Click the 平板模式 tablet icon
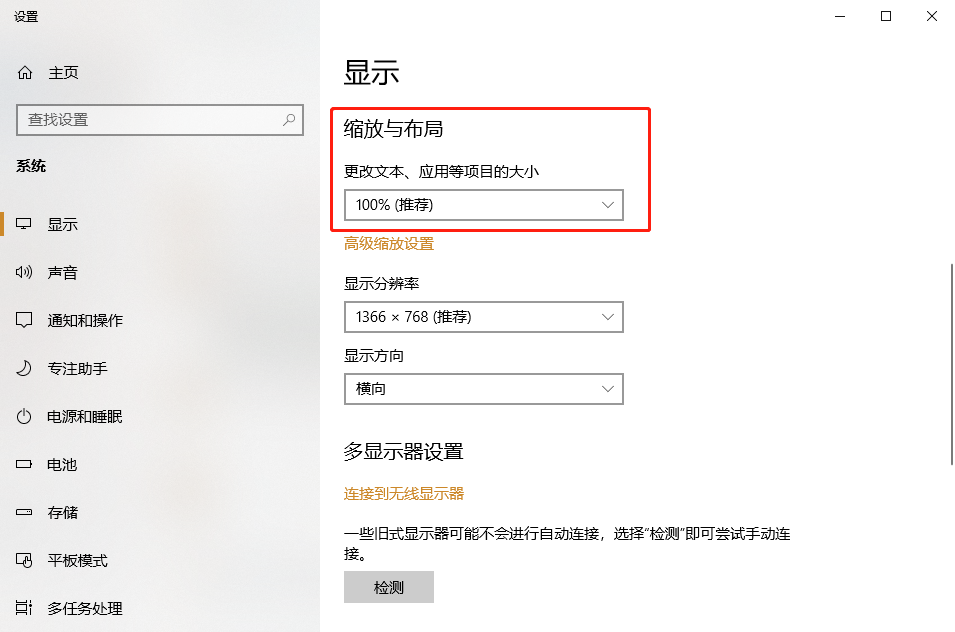Viewport: 955px width, 632px height. (24, 560)
